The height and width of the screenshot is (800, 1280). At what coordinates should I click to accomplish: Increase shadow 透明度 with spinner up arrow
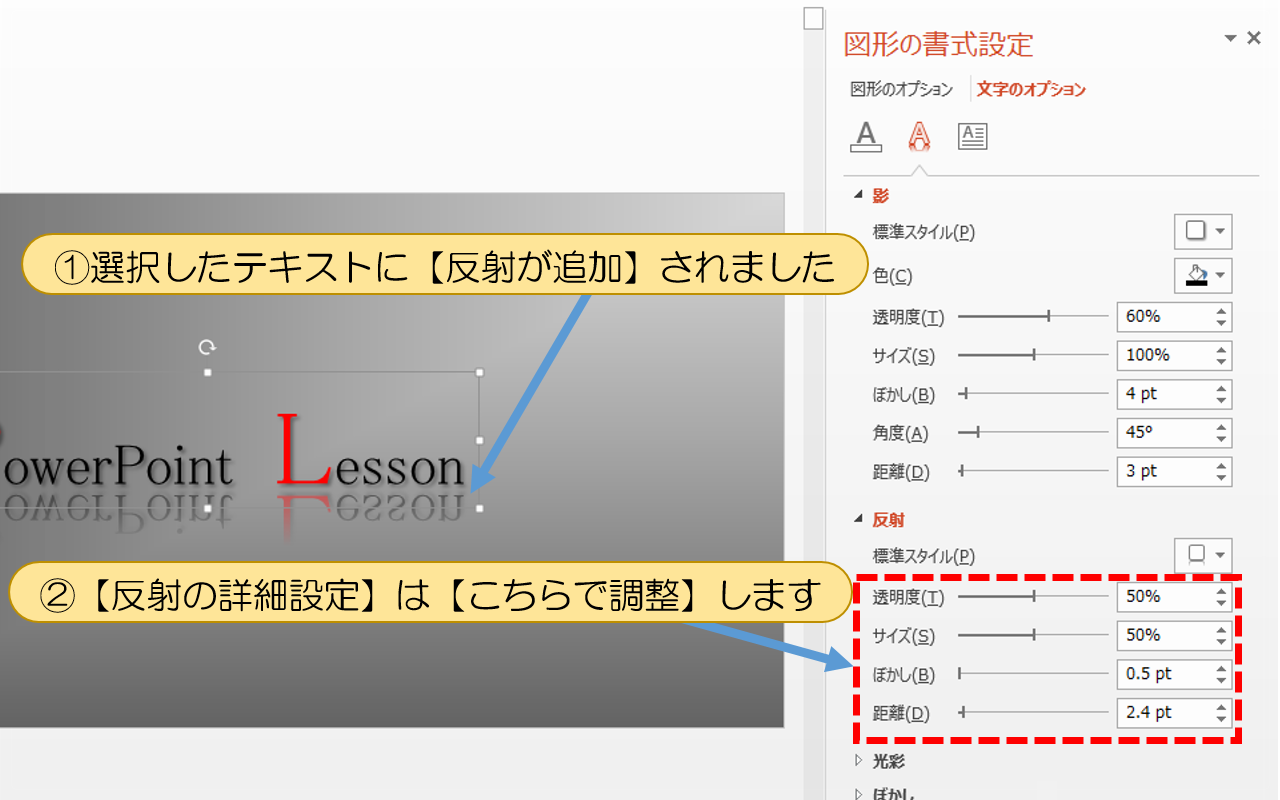[1221, 310]
